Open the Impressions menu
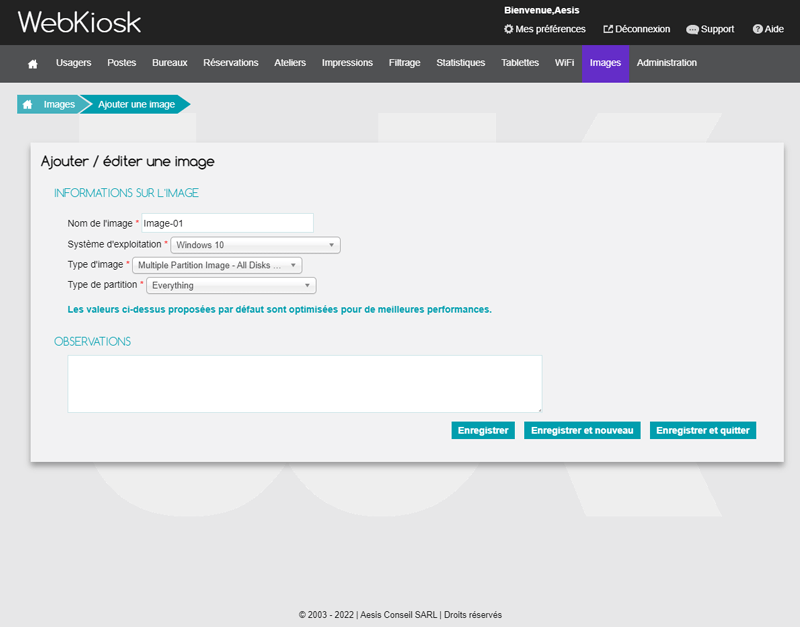 pyautogui.click(x=347, y=63)
